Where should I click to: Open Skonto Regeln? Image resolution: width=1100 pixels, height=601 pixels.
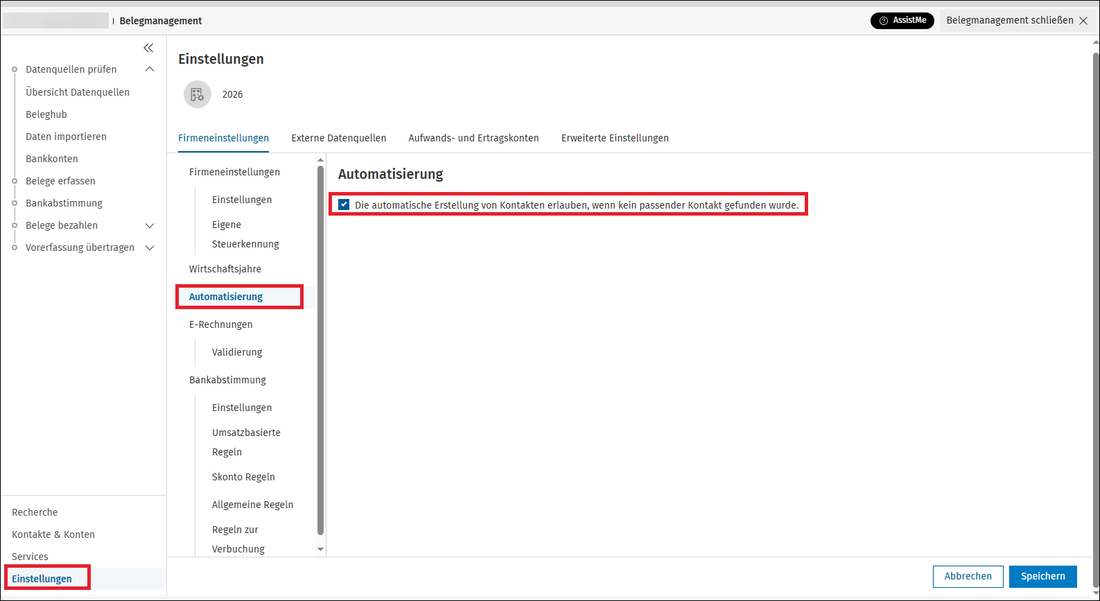243,477
